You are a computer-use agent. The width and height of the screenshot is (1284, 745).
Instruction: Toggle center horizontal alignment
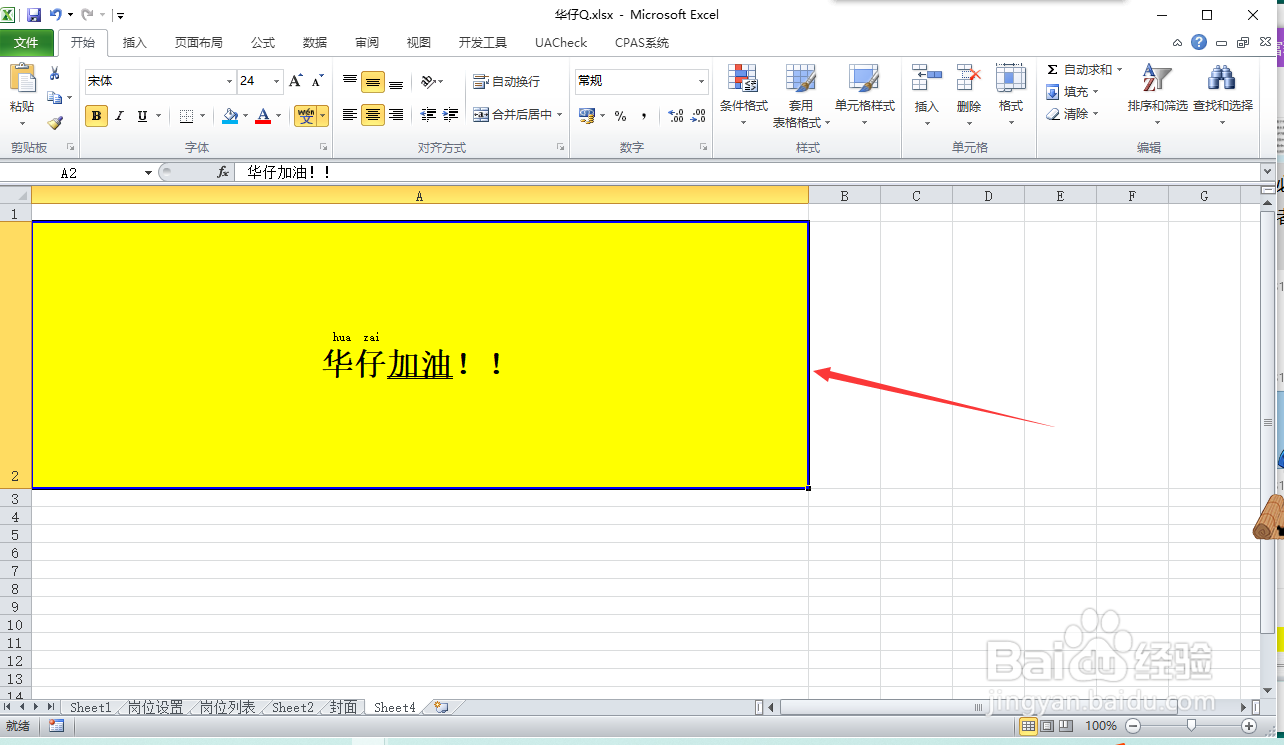373,115
